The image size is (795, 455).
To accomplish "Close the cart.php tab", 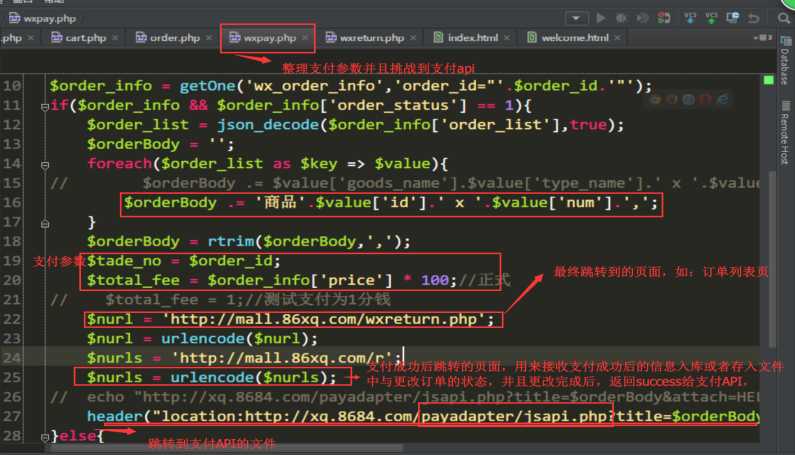I will (x=115, y=38).
